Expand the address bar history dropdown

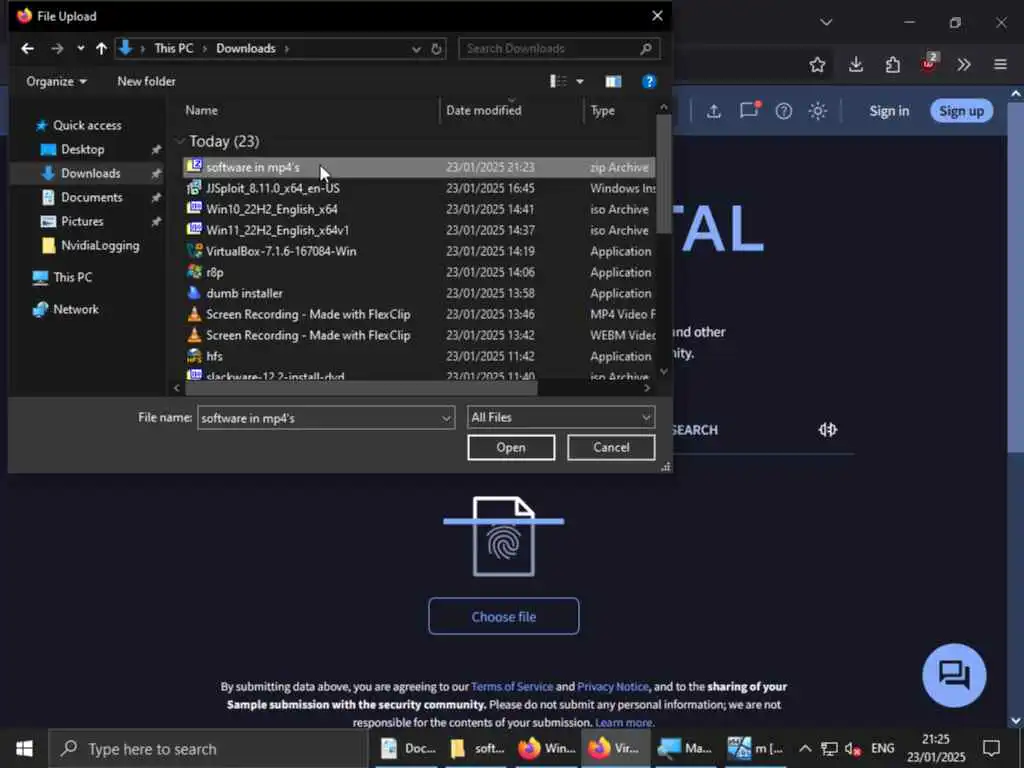click(416, 49)
